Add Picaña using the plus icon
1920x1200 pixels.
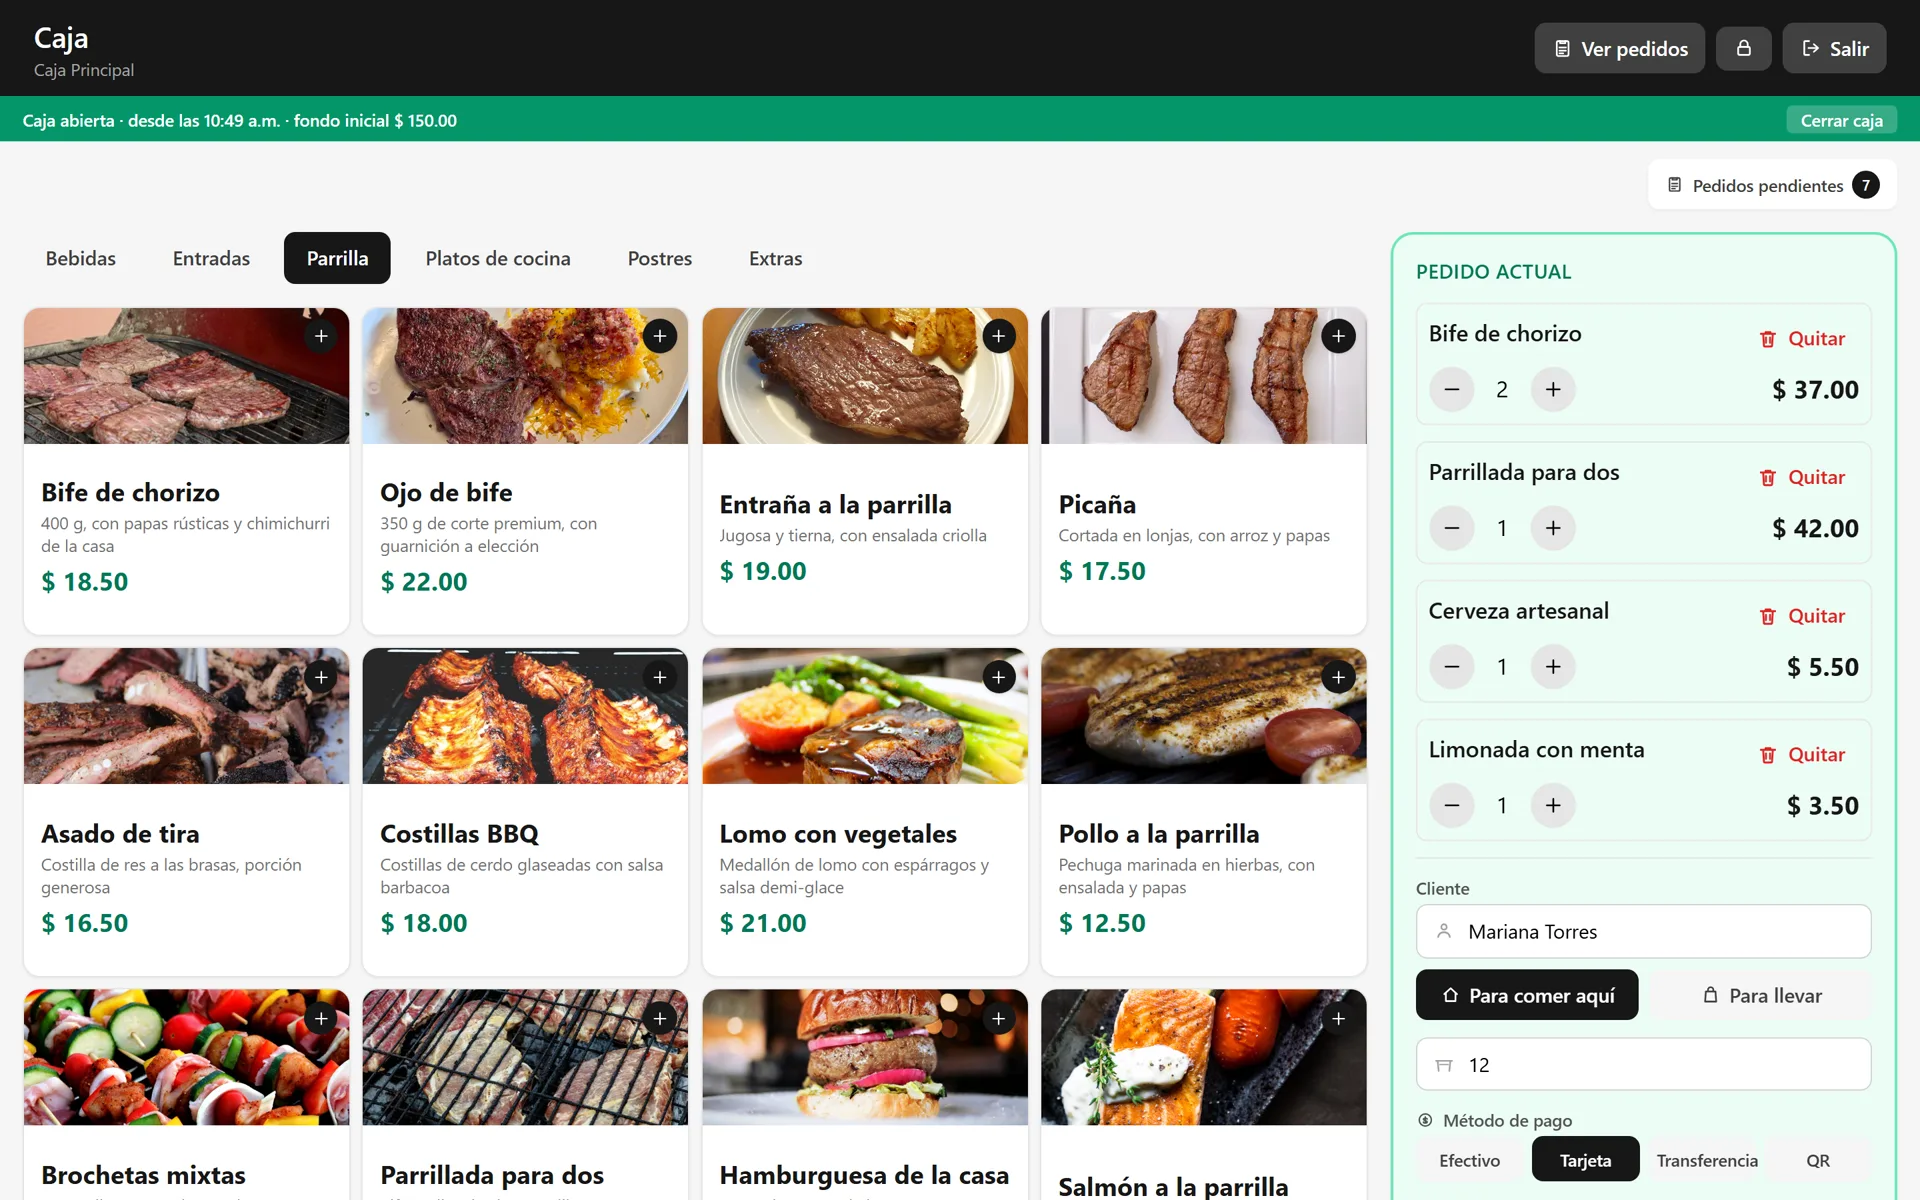point(1338,336)
